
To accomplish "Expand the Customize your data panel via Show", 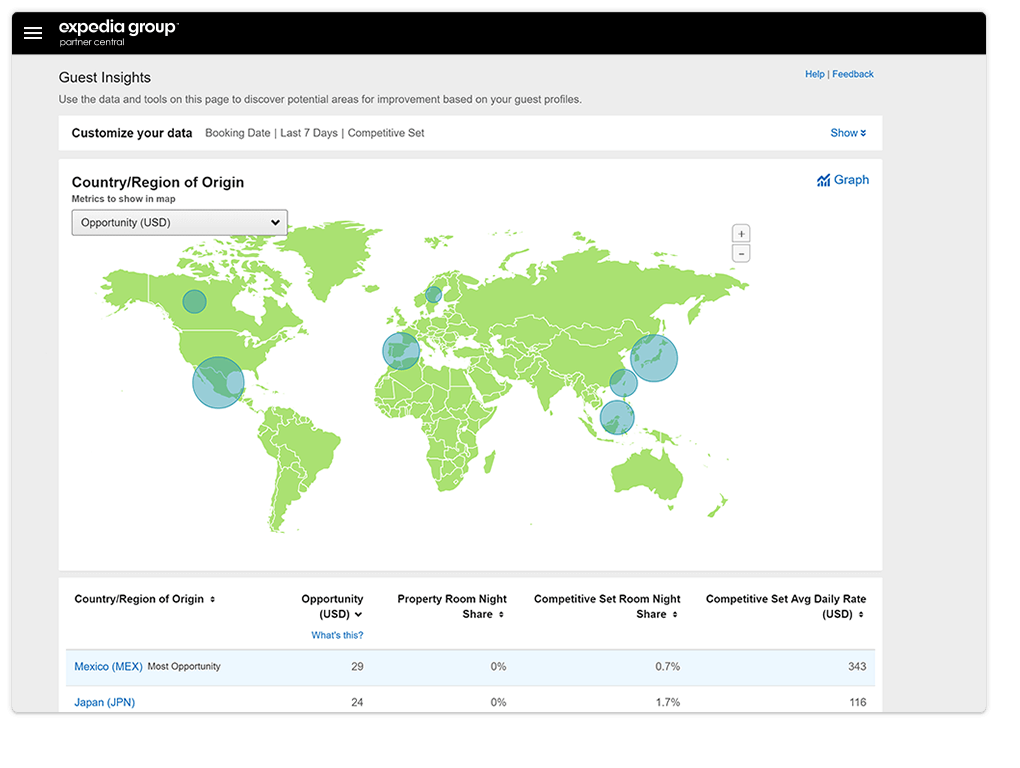I will [x=847, y=132].
